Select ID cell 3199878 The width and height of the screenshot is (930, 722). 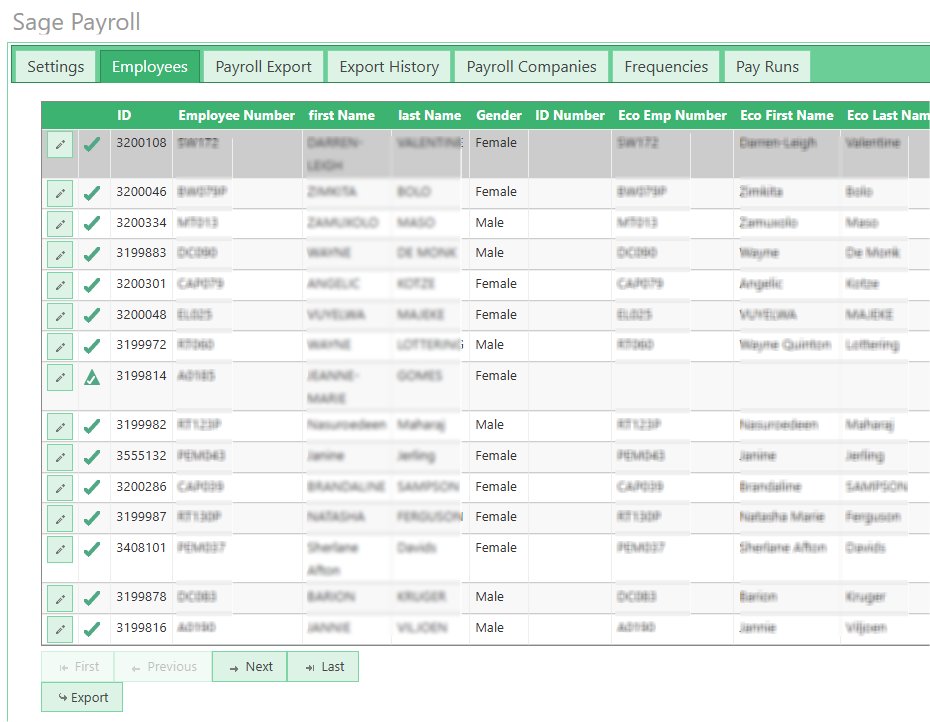tap(141, 597)
